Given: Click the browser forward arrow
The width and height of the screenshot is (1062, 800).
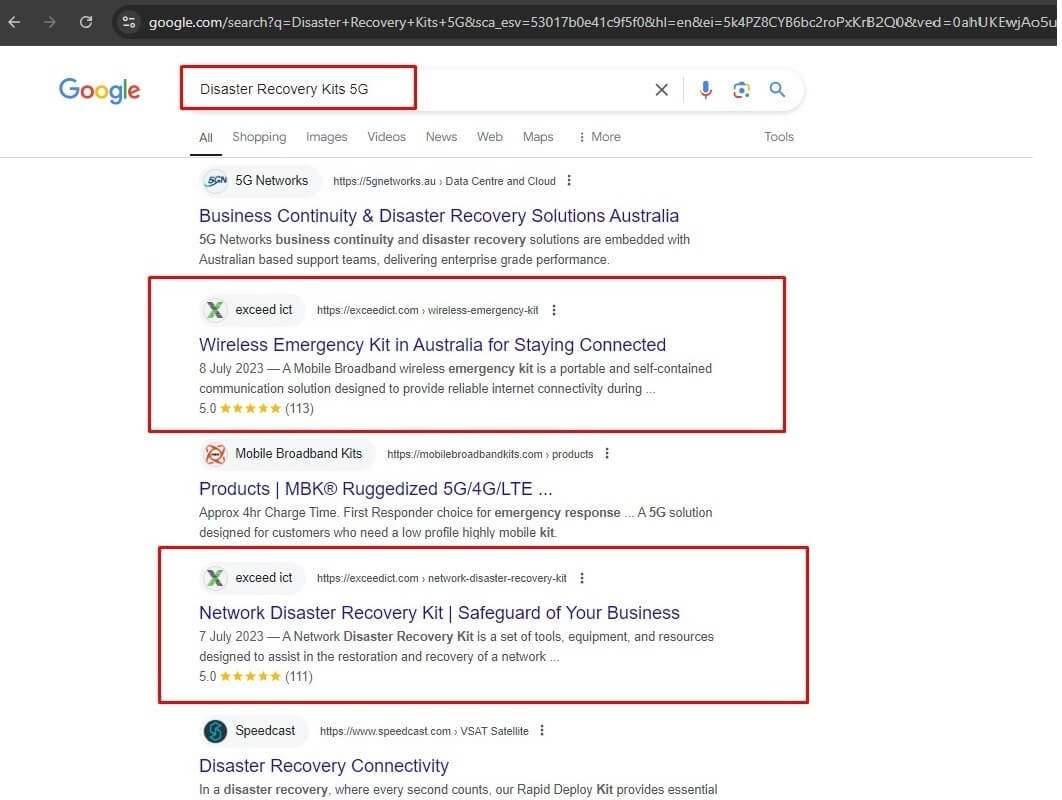Looking at the screenshot, I should point(49,22).
